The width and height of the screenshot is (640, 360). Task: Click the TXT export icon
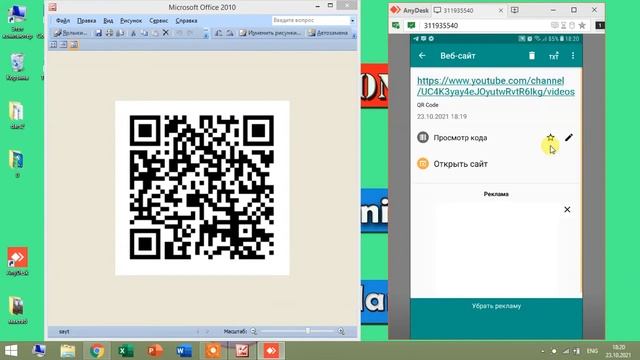pyautogui.click(x=553, y=56)
